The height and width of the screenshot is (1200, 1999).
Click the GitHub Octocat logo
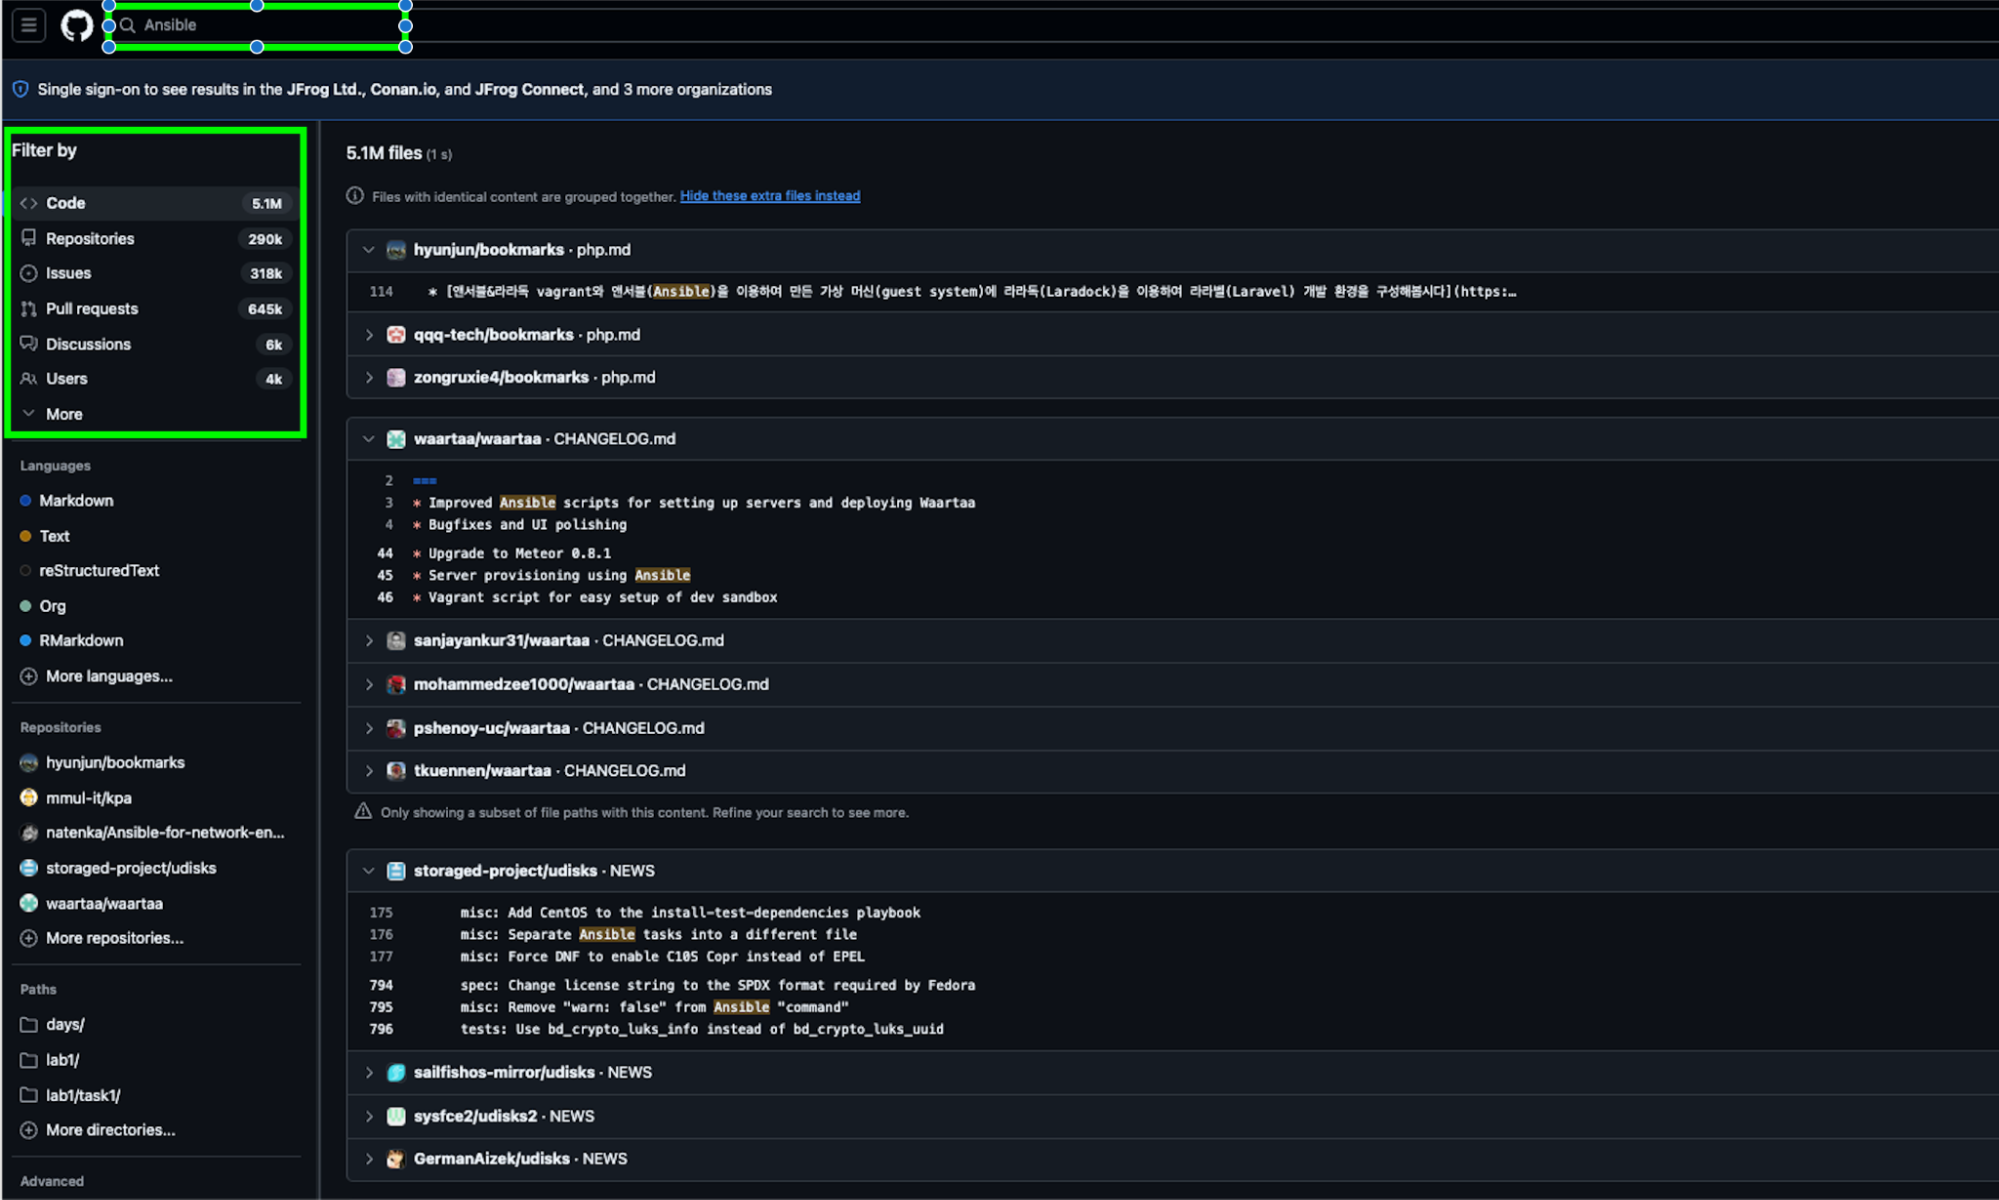pyautogui.click(x=77, y=25)
